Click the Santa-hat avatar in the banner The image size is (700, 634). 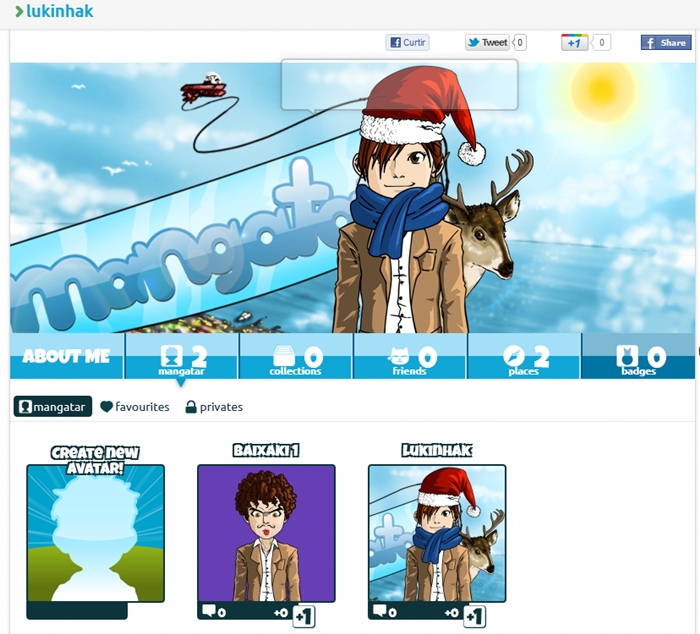click(x=407, y=201)
